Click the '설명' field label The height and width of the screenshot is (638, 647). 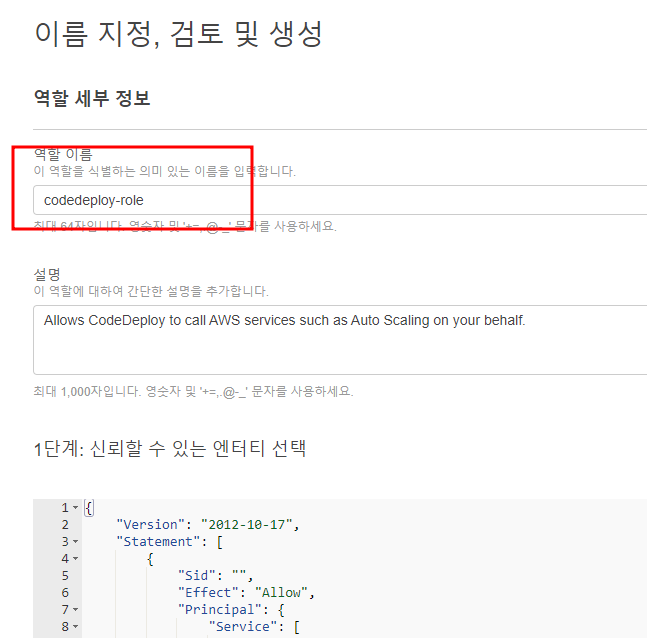[x=47, y=273]
